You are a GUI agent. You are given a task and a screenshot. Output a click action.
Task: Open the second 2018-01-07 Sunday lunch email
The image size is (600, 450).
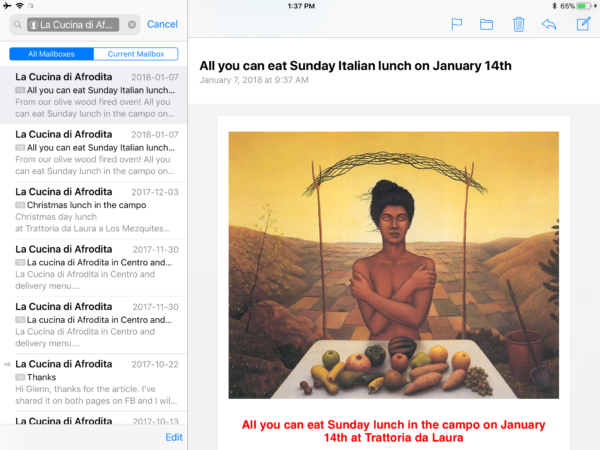click(94, 153)
